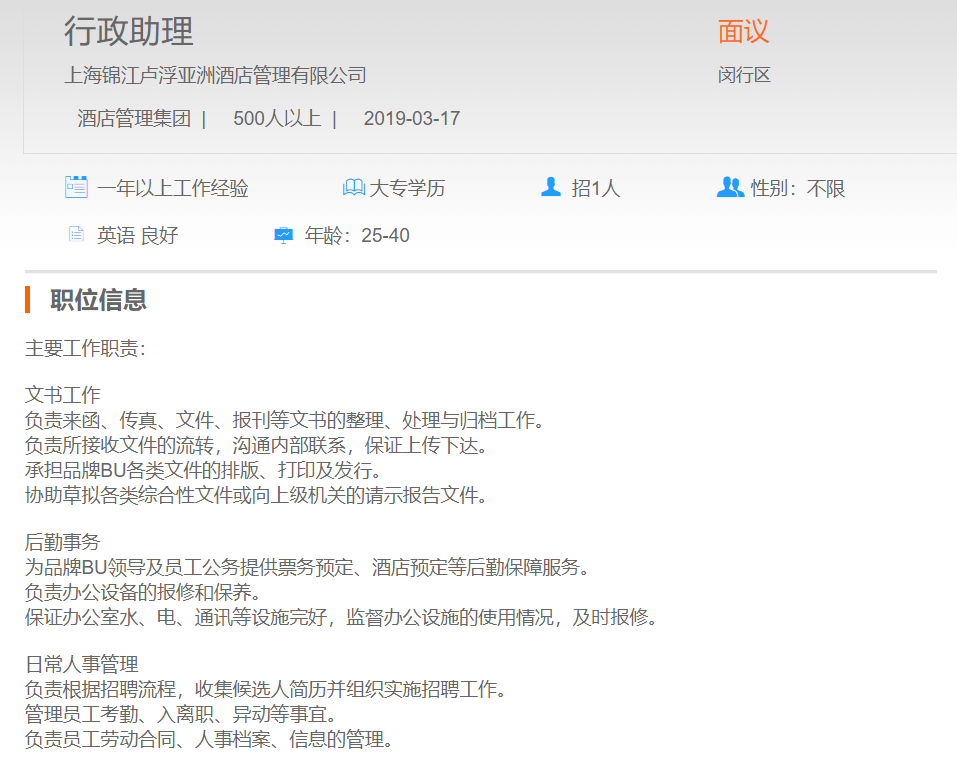This screenshot has height=771, width=957.
Task: Click the 500人以上 company size text
Action: pos(277,118)
